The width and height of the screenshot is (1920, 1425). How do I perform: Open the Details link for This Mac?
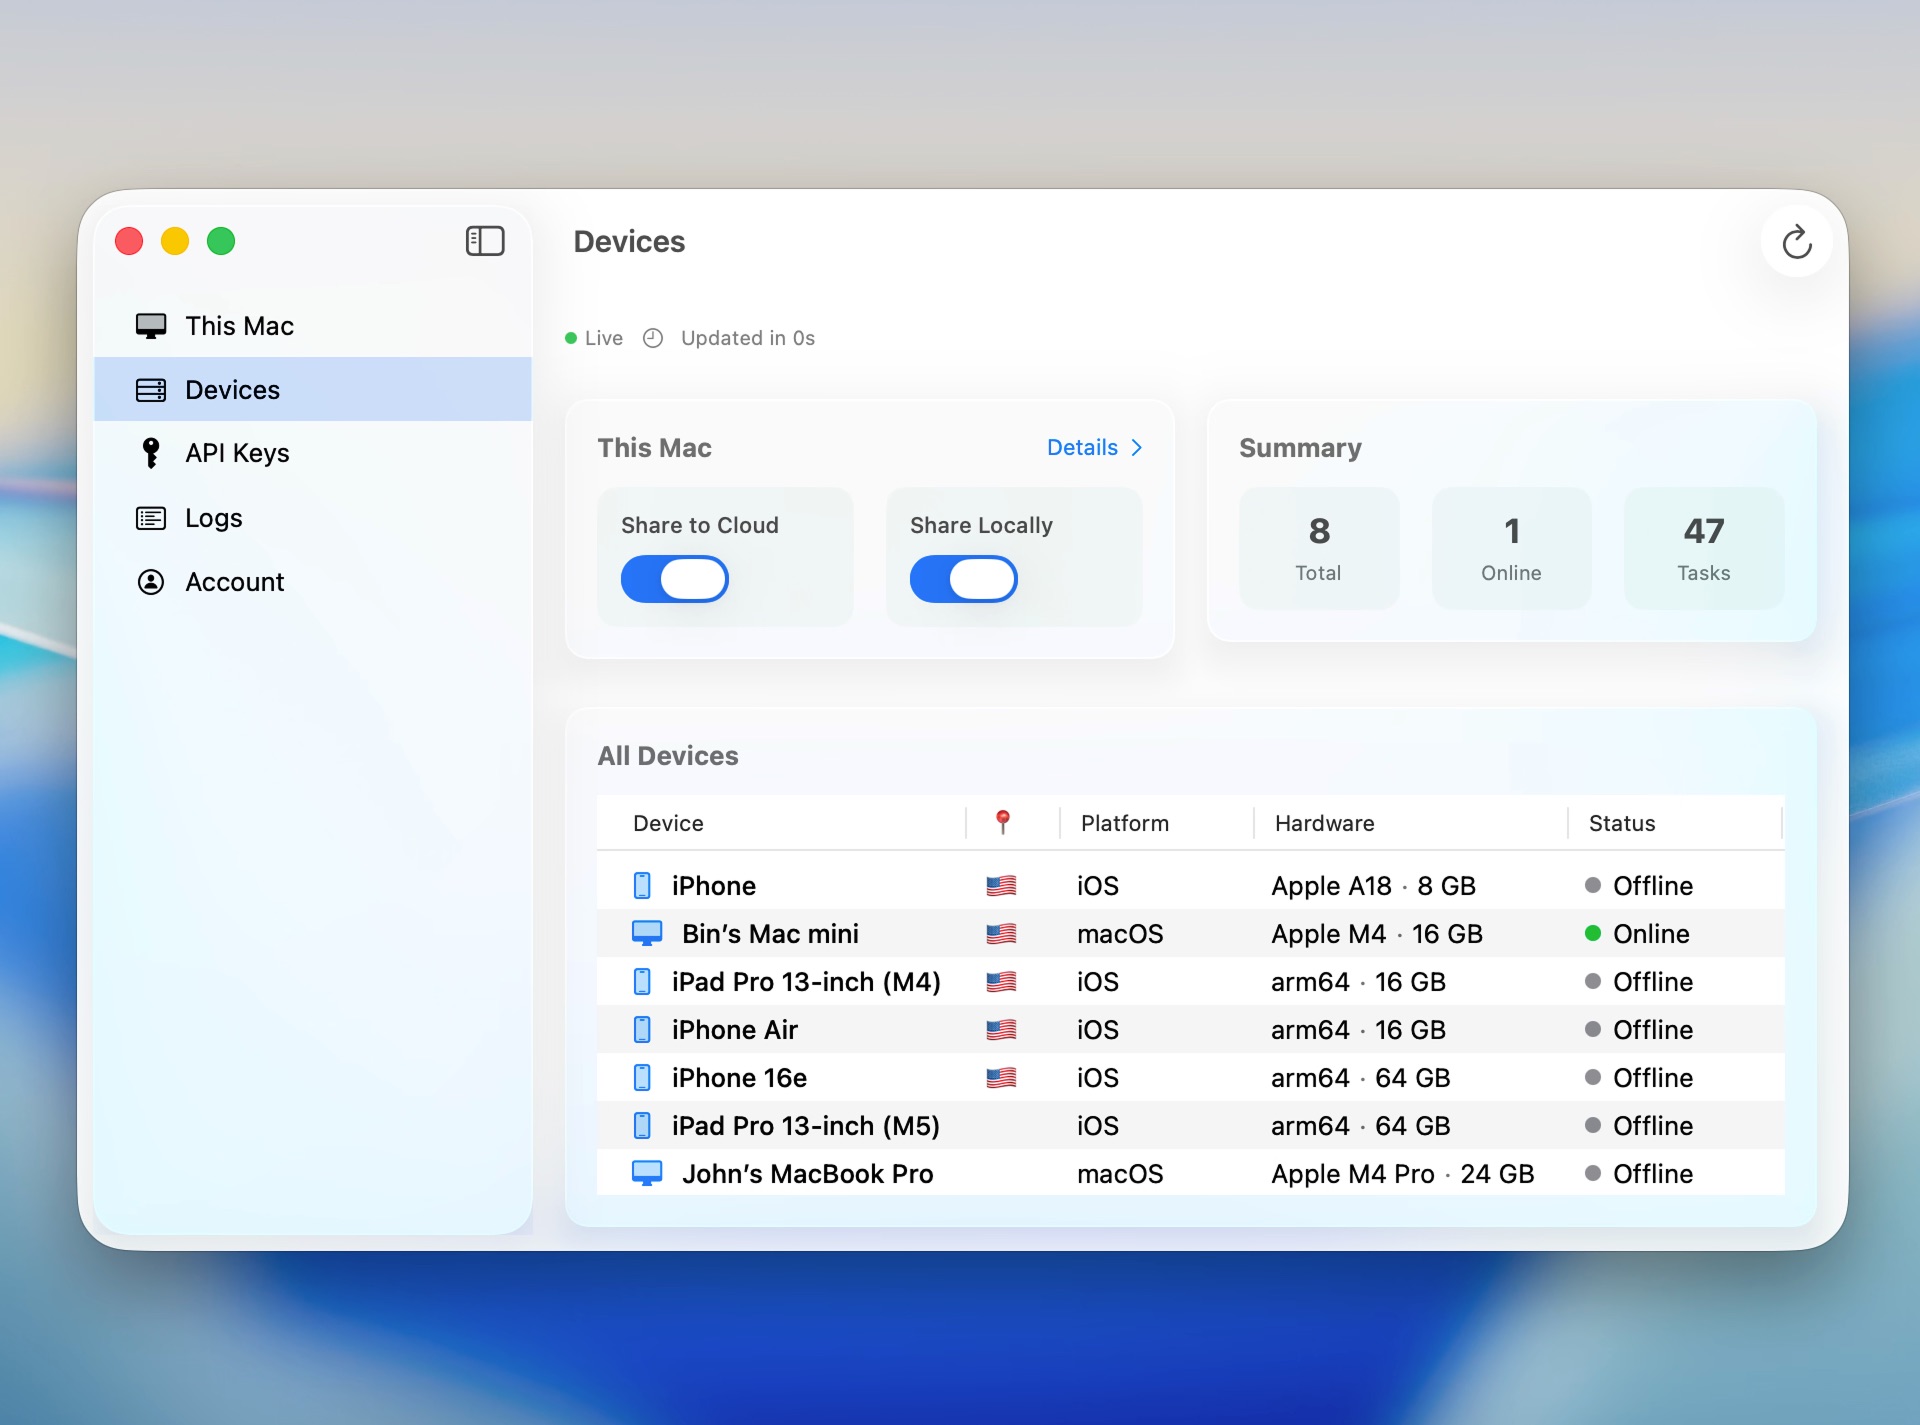pyautogui.click(x=1083, y=448)
